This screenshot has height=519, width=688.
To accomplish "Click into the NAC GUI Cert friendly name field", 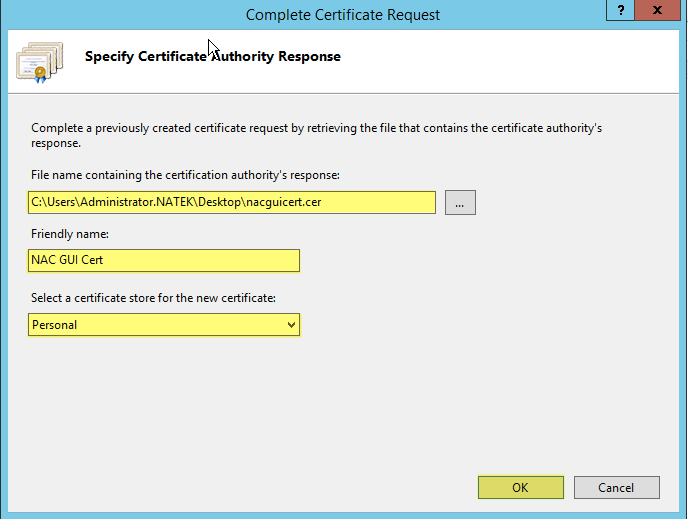I will coord(164,260).
